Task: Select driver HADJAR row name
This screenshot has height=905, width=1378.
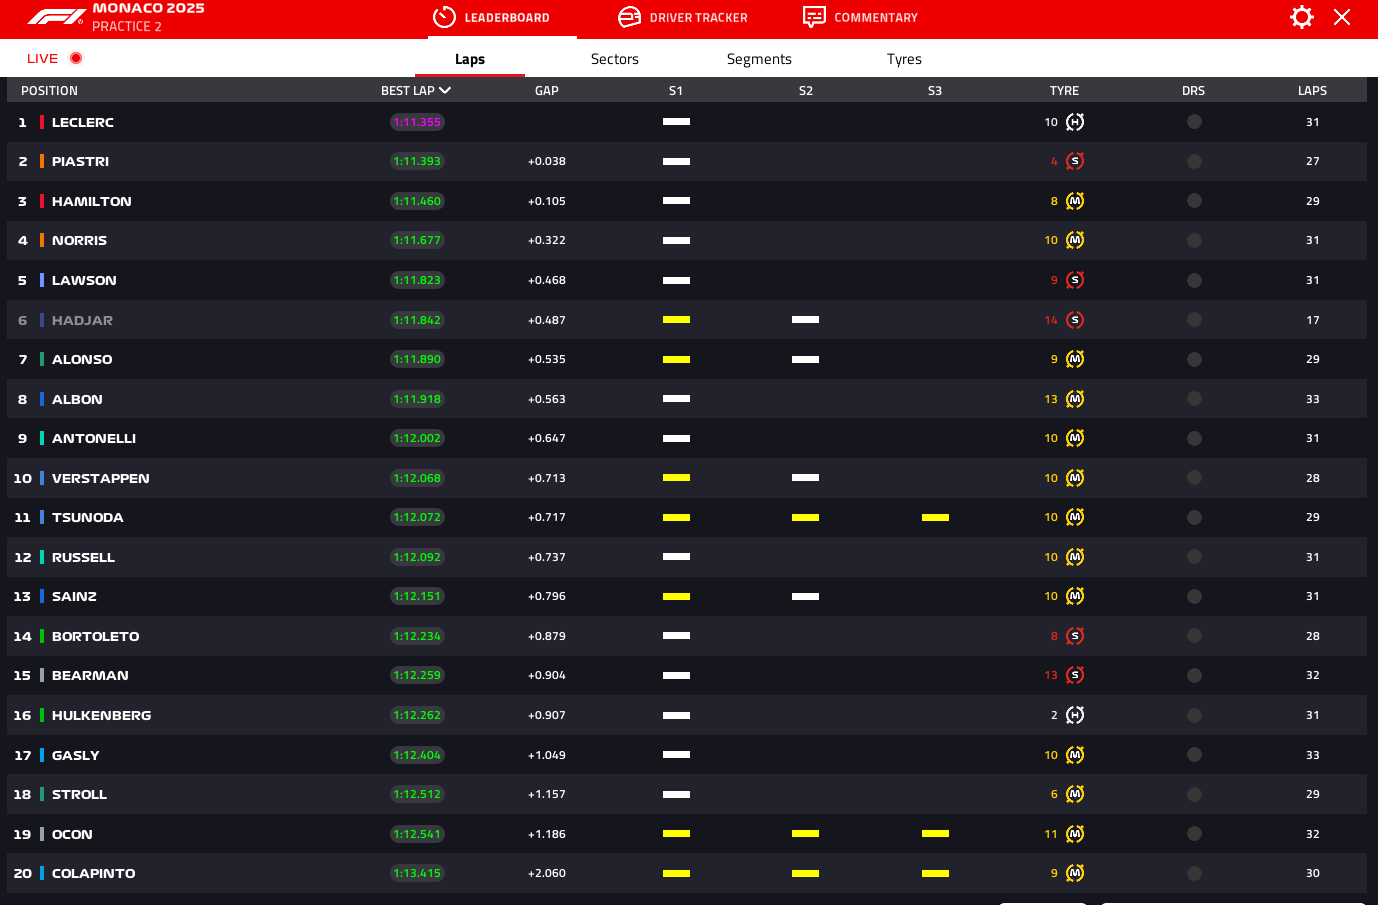Action: 82,320
